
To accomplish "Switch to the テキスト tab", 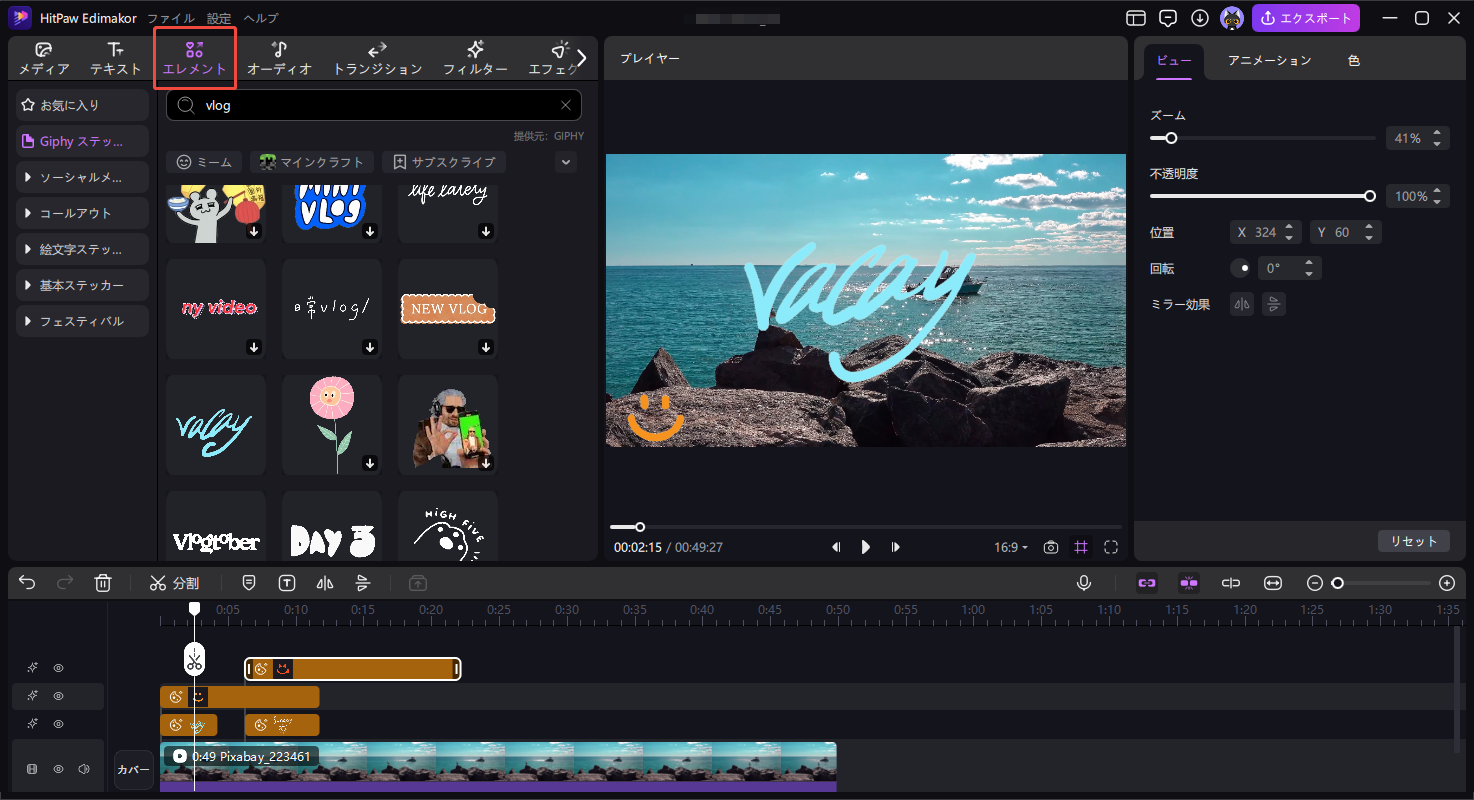I will [116, 59].
